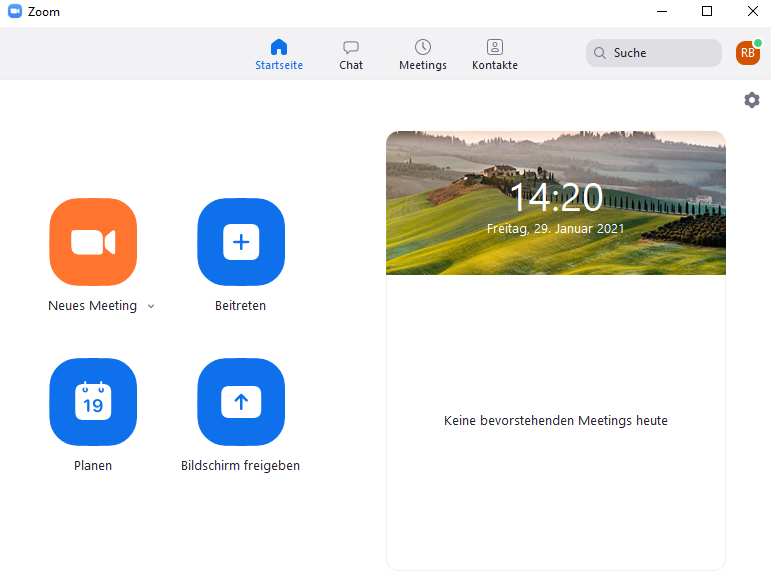
Task: Click the Bildschirm freigeben label
Action: (240, 465)
